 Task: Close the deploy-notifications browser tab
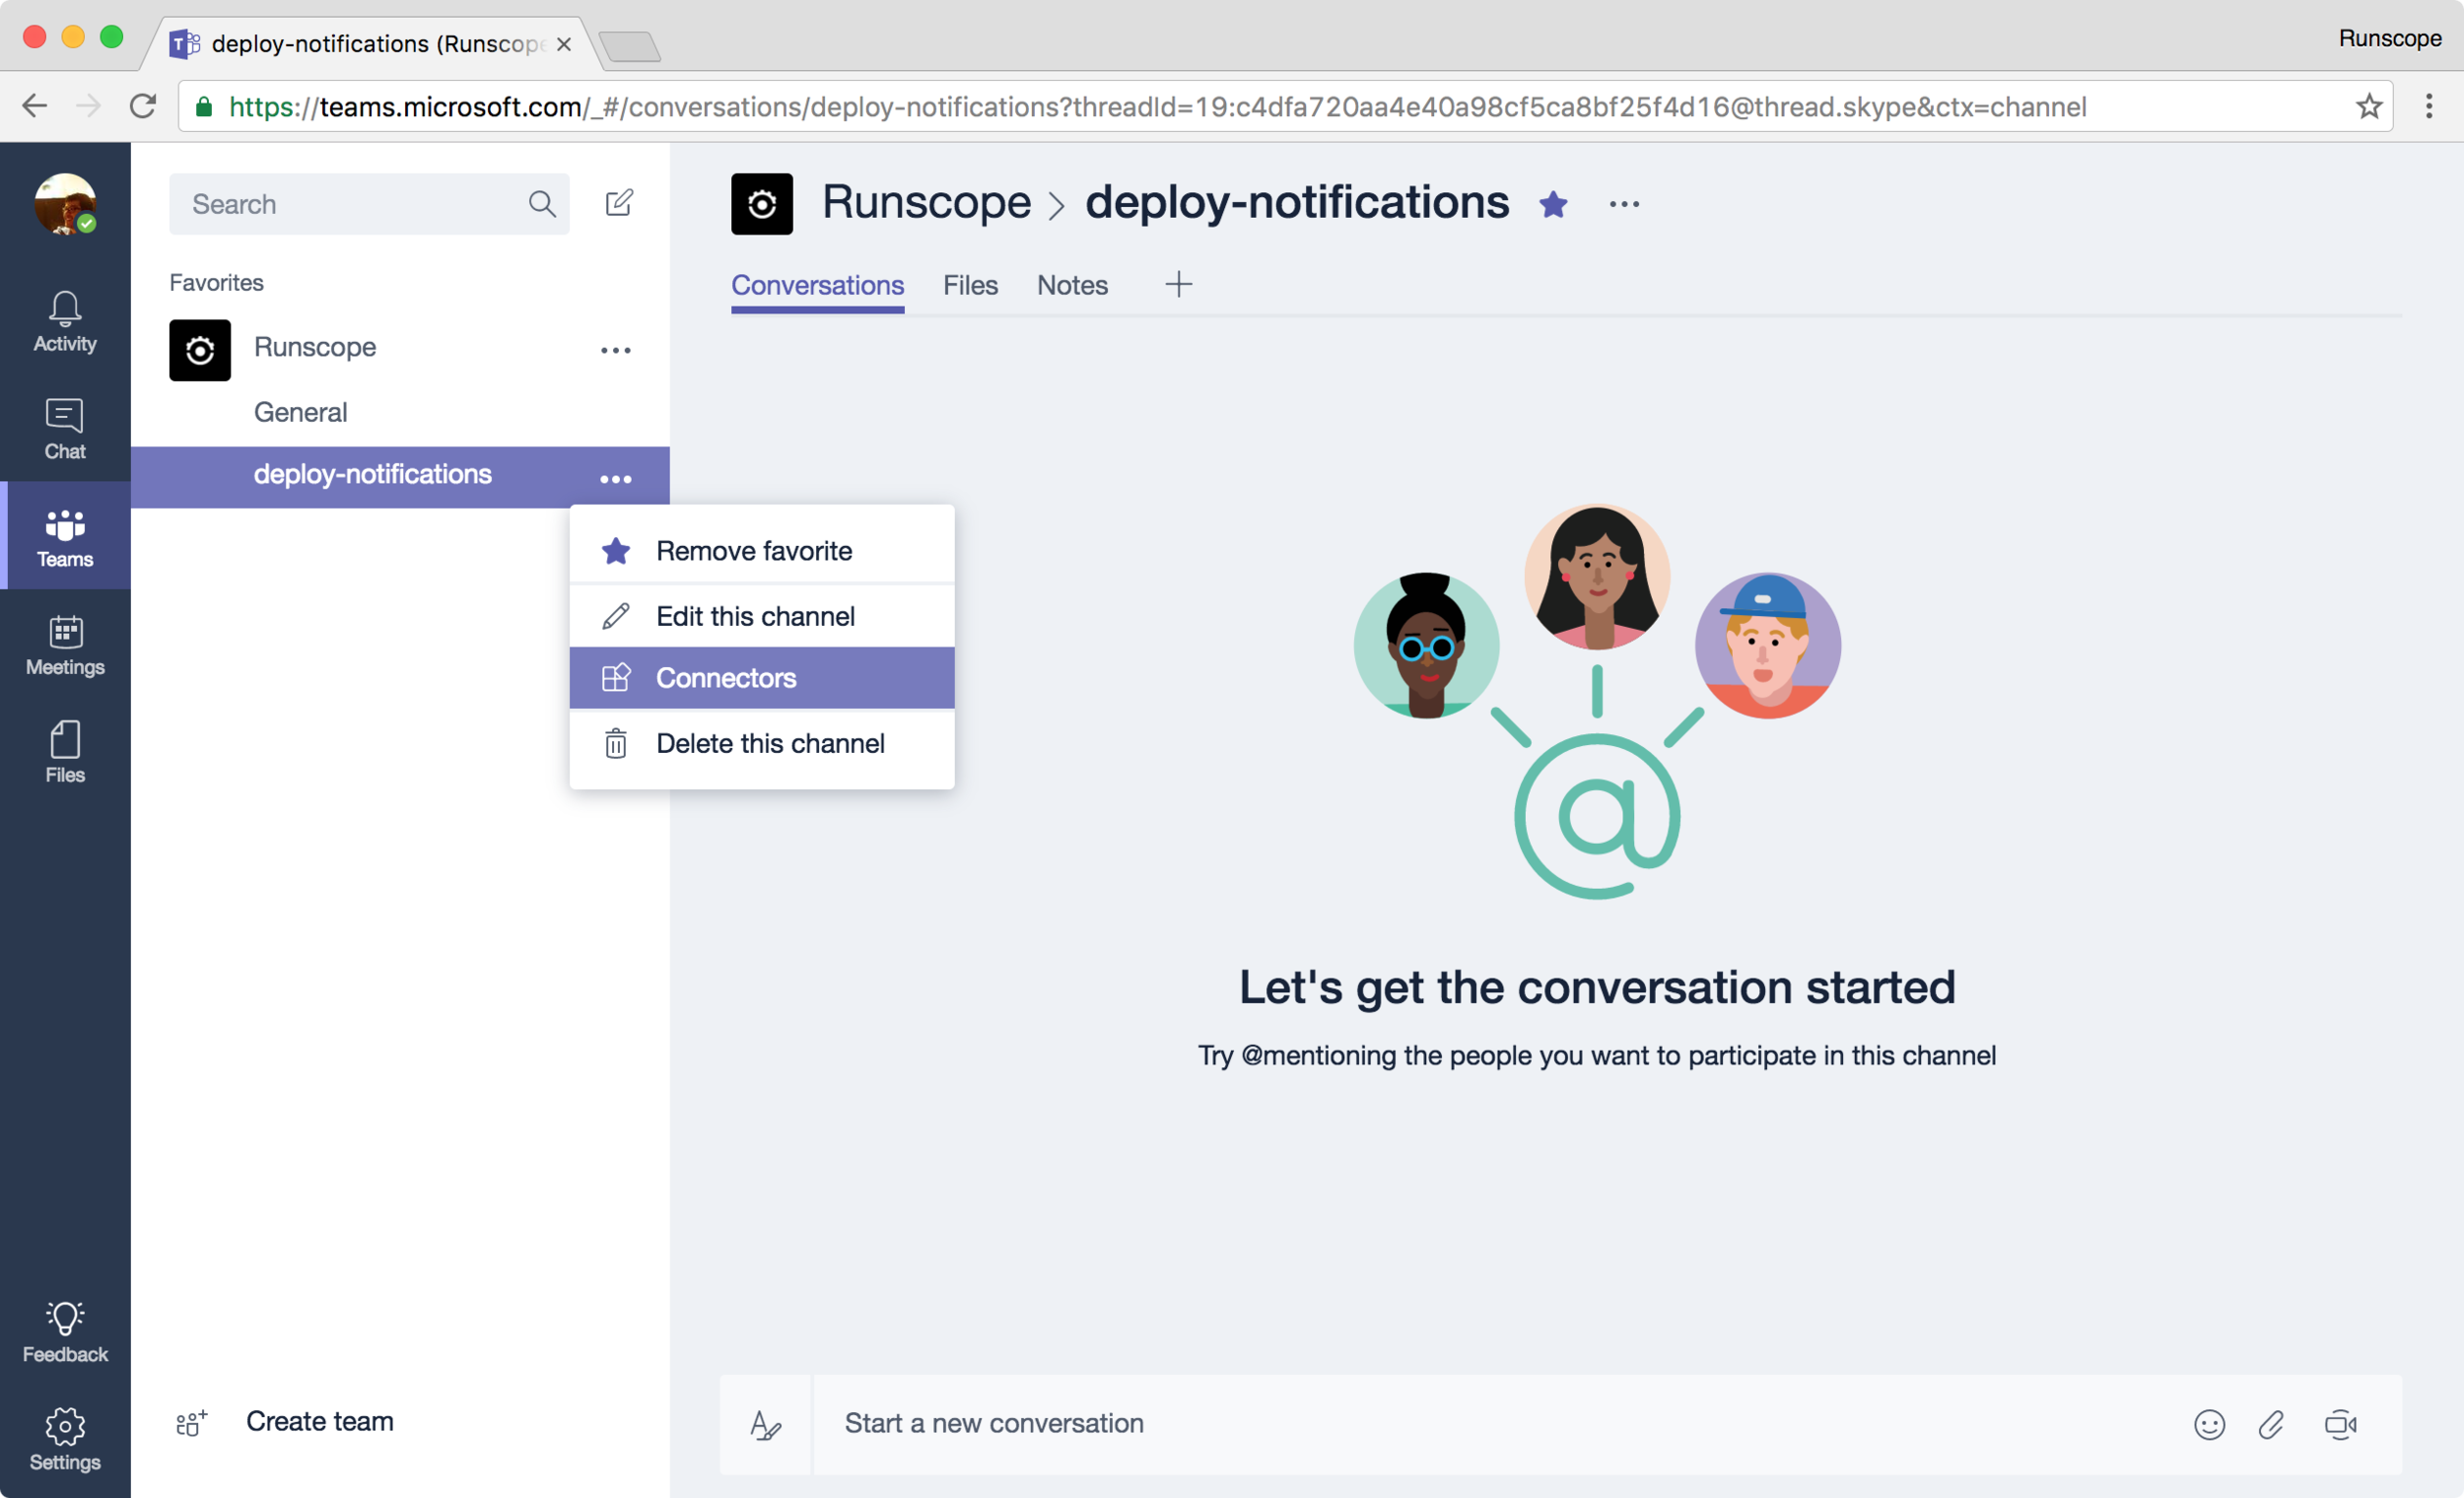(x=564, y=44)
